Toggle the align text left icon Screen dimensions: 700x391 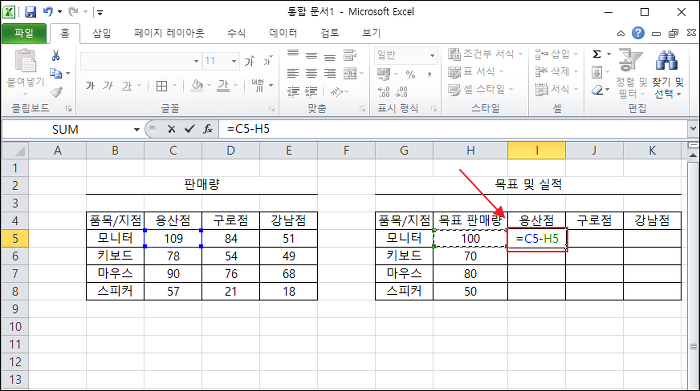click(x=293, y=73)
